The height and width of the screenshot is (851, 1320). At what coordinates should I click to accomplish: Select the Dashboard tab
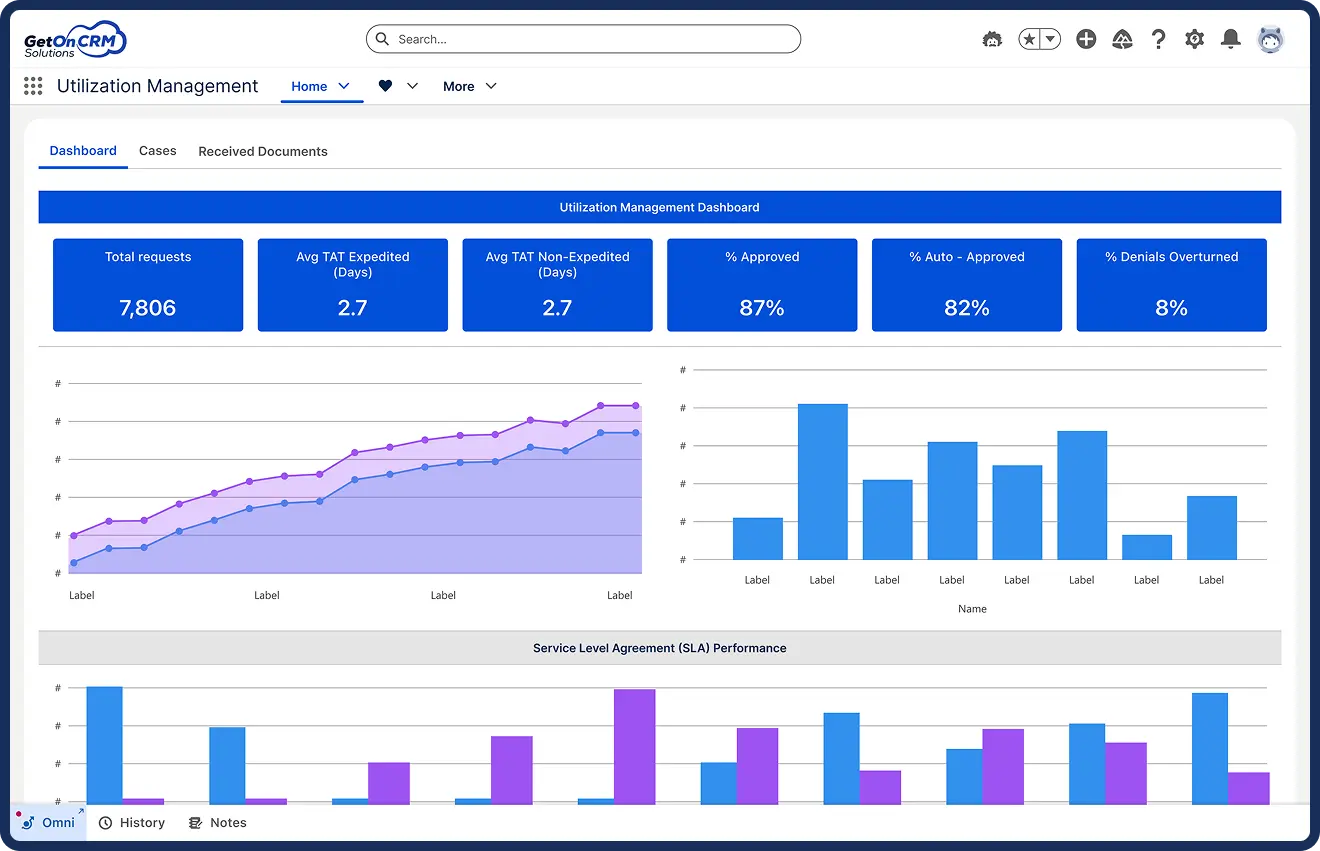point(83,151)
